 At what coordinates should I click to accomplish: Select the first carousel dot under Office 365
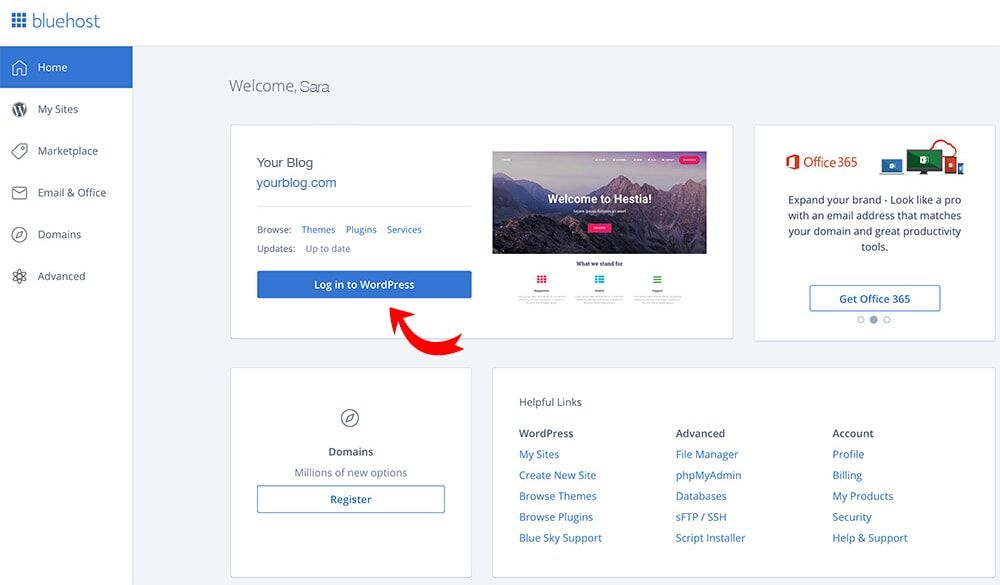tap(861, 320)
